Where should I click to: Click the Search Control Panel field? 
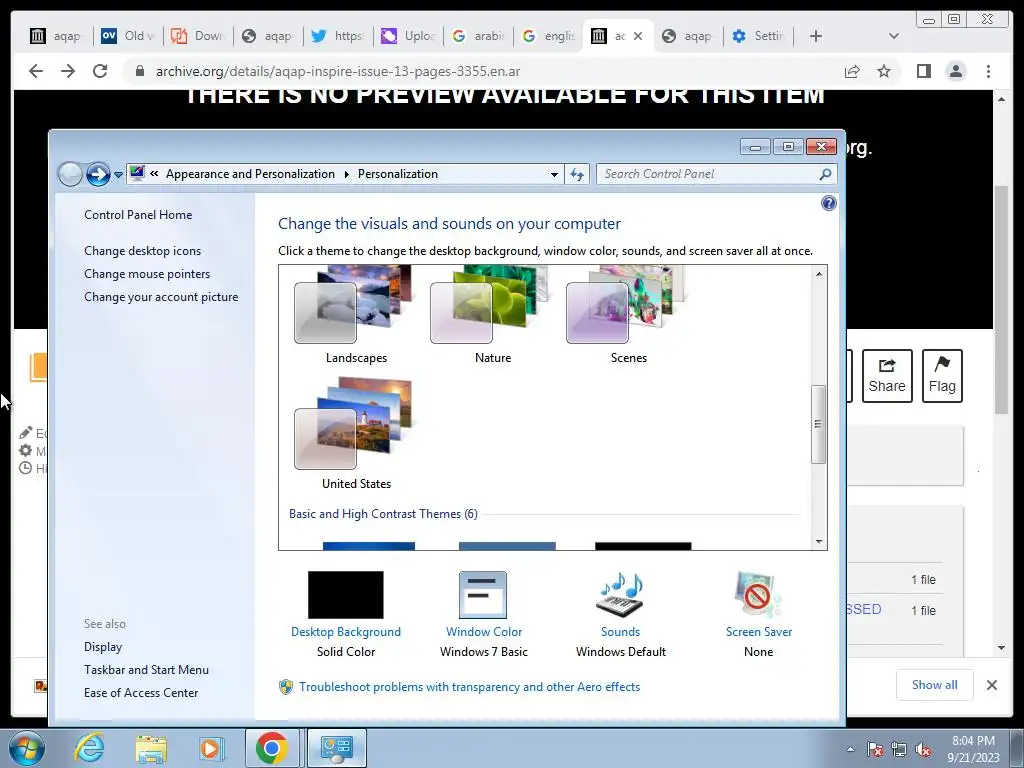click(709, 174)
